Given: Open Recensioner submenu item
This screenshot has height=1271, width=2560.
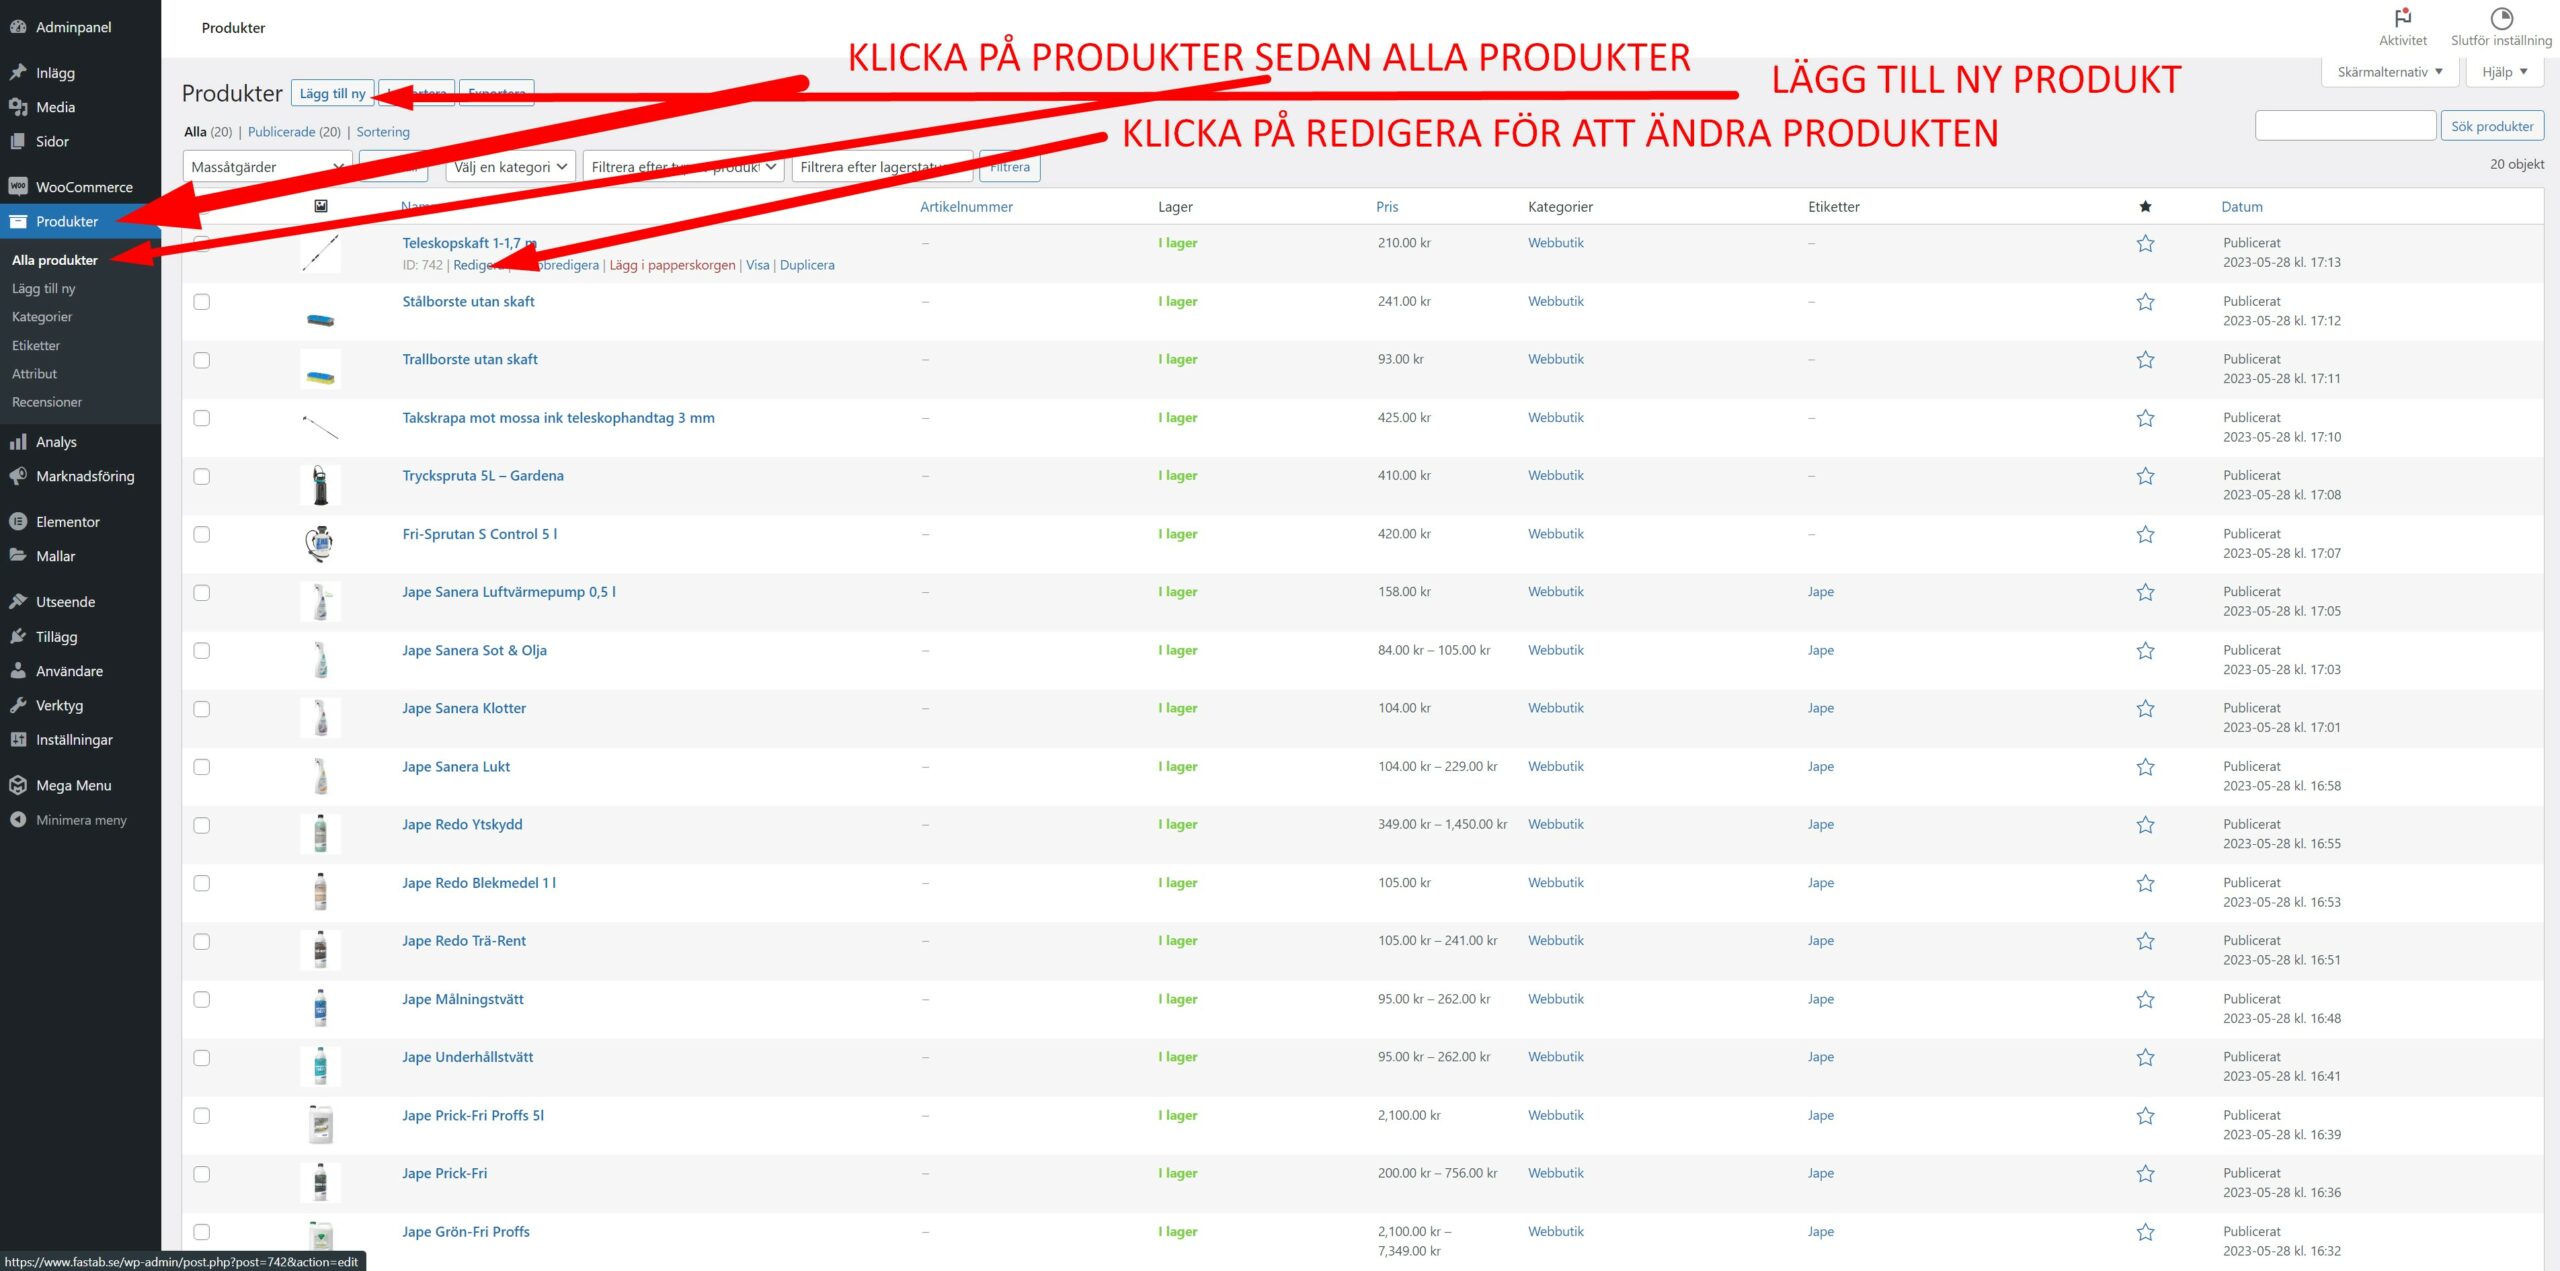Looking at the screenshot, I should (x=47, y=402).
